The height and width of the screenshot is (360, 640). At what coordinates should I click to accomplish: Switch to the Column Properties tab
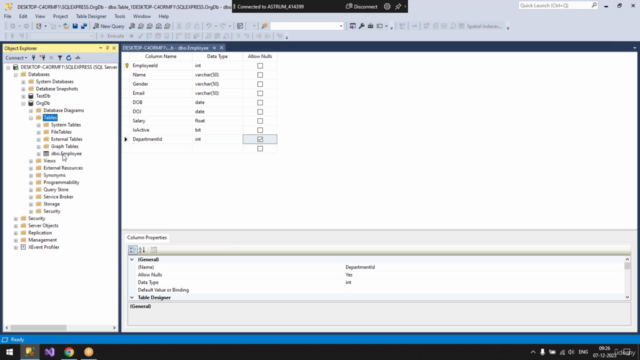coord(147,238)
